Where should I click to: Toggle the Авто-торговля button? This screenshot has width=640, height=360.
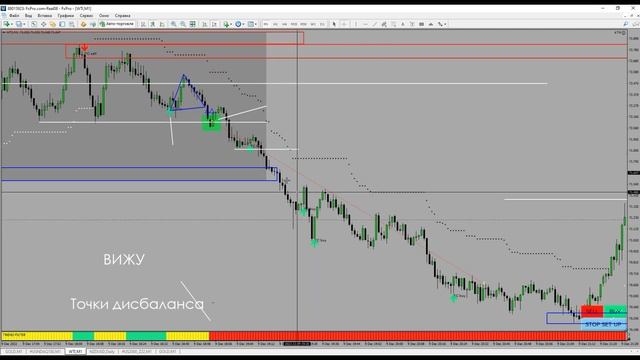(117, 24)
